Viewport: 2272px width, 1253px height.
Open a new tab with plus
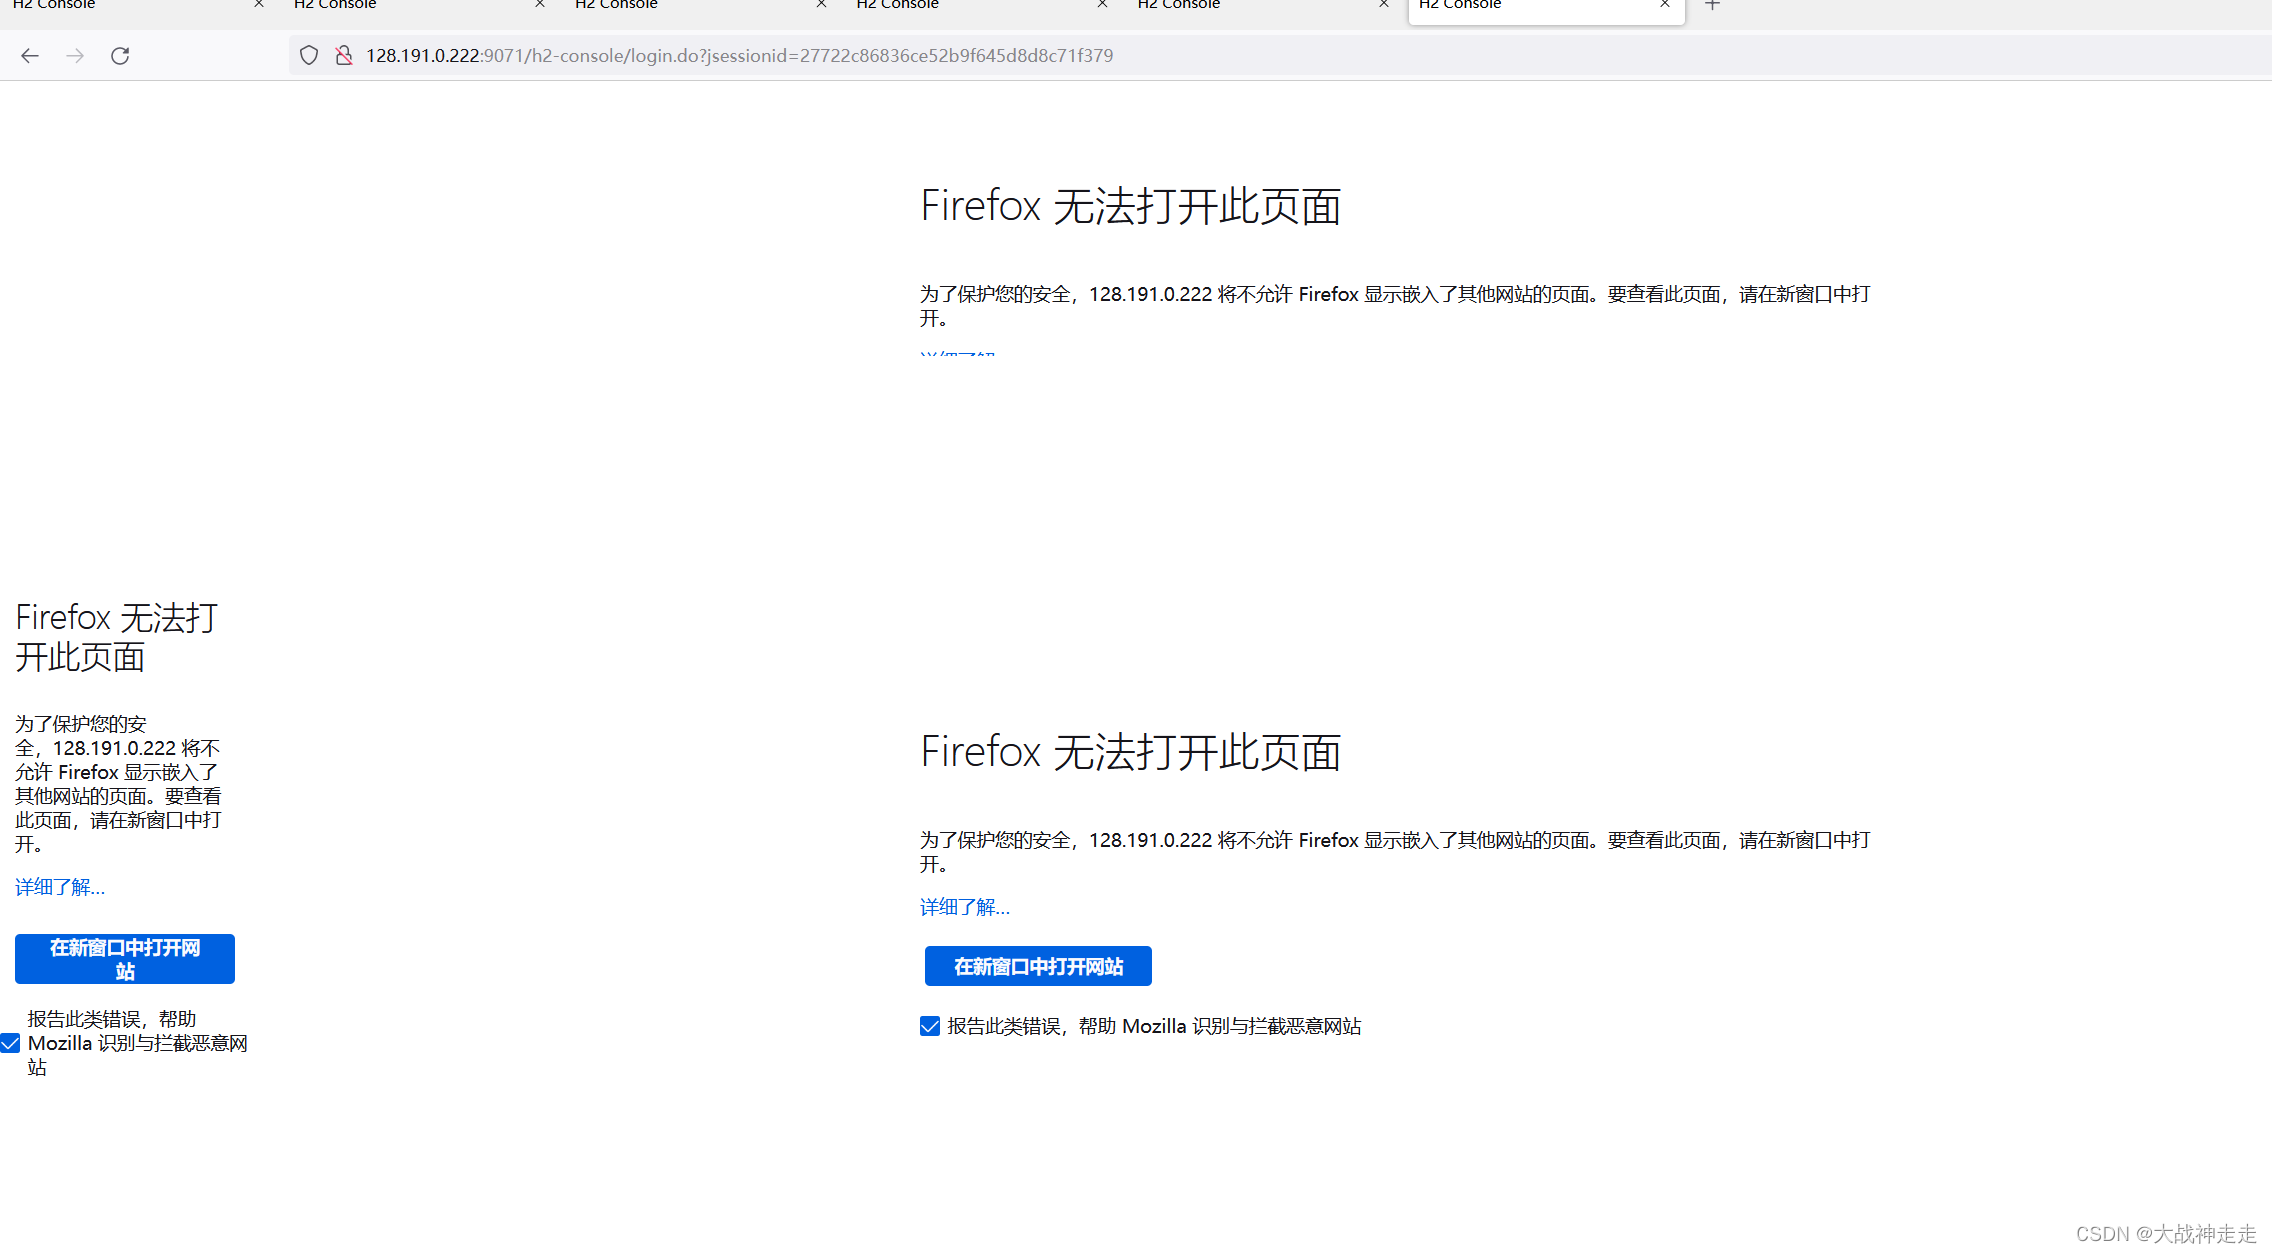1712,5
